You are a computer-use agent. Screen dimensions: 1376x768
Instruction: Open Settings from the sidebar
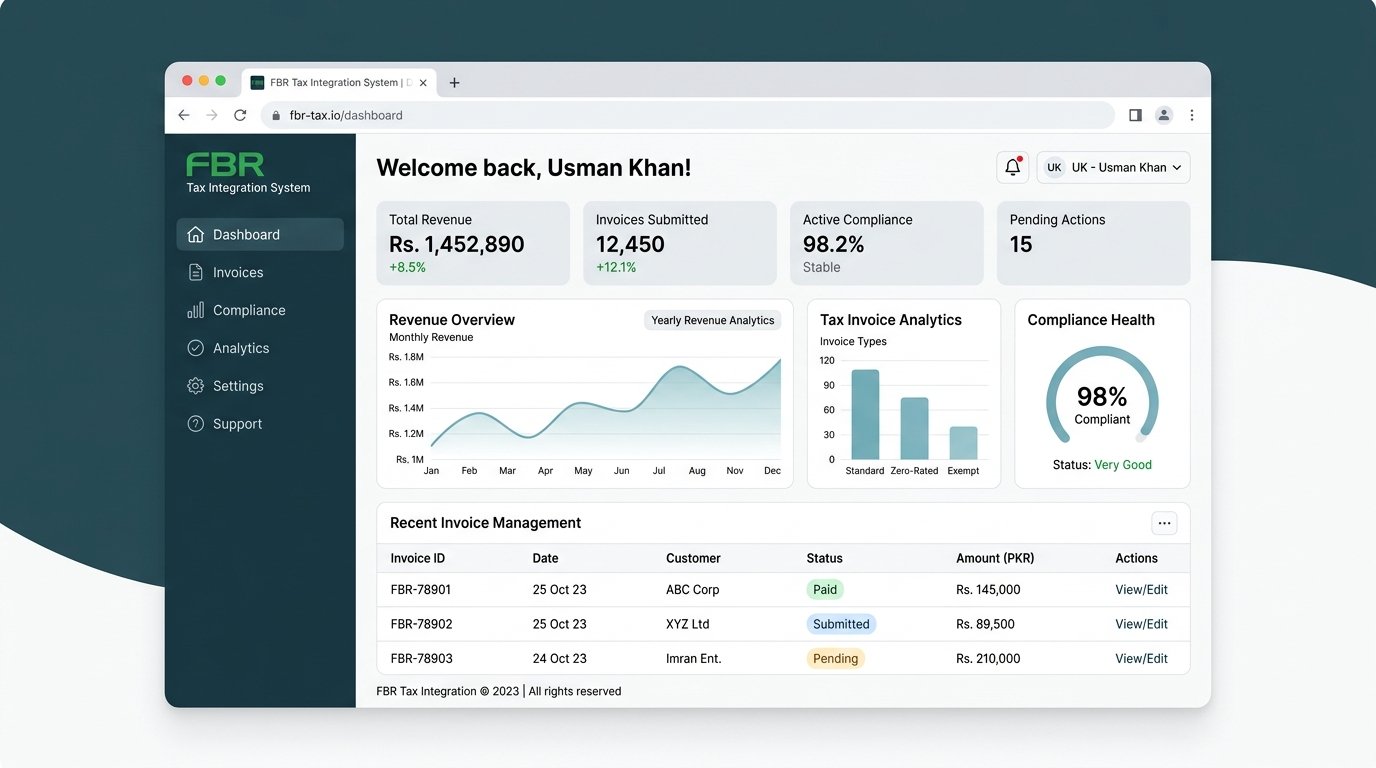(260, 386)
